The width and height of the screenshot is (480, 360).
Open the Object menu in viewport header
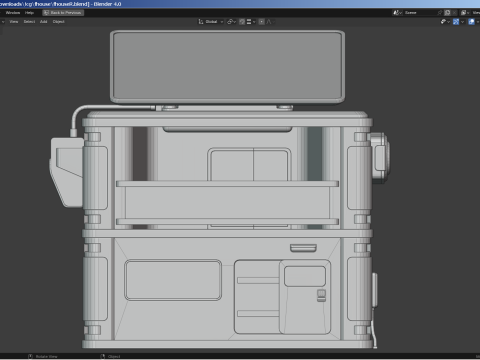point(58,22)
